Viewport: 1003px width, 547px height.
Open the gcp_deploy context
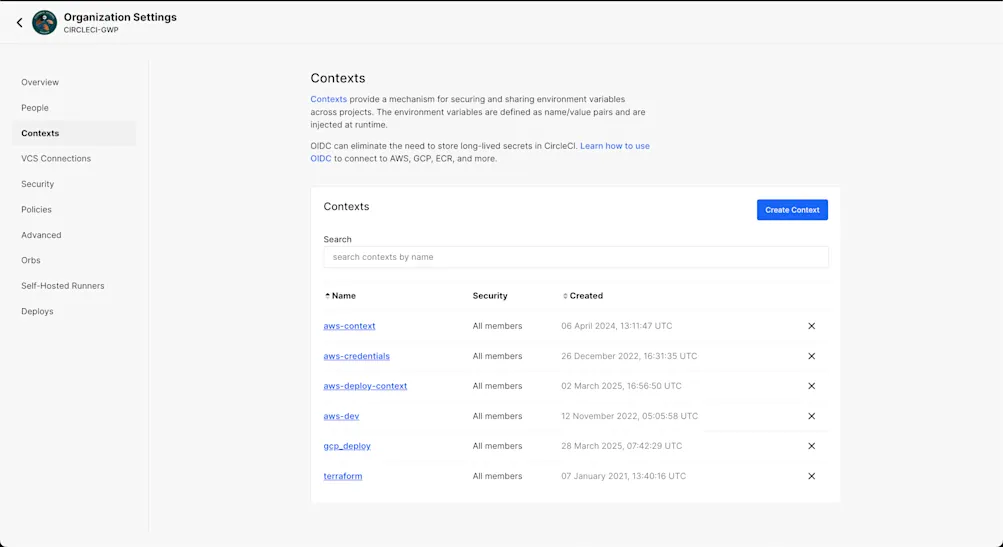[347, 446]
